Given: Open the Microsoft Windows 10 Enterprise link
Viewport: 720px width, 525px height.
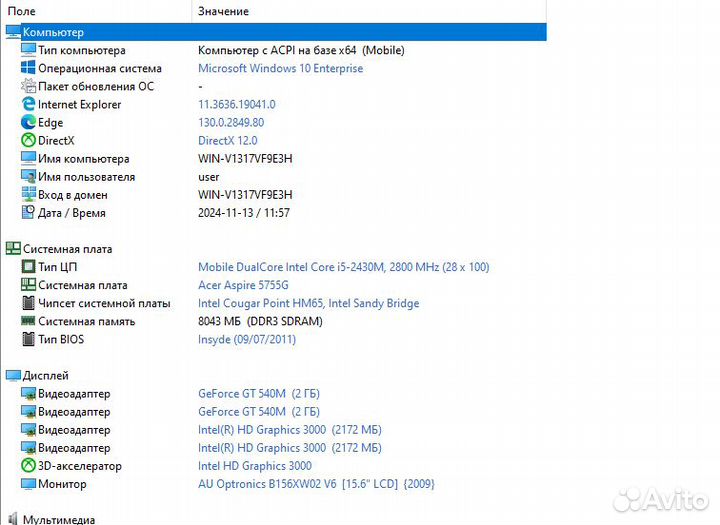Looking at the screenshot, I should click(x=280, y=68).
